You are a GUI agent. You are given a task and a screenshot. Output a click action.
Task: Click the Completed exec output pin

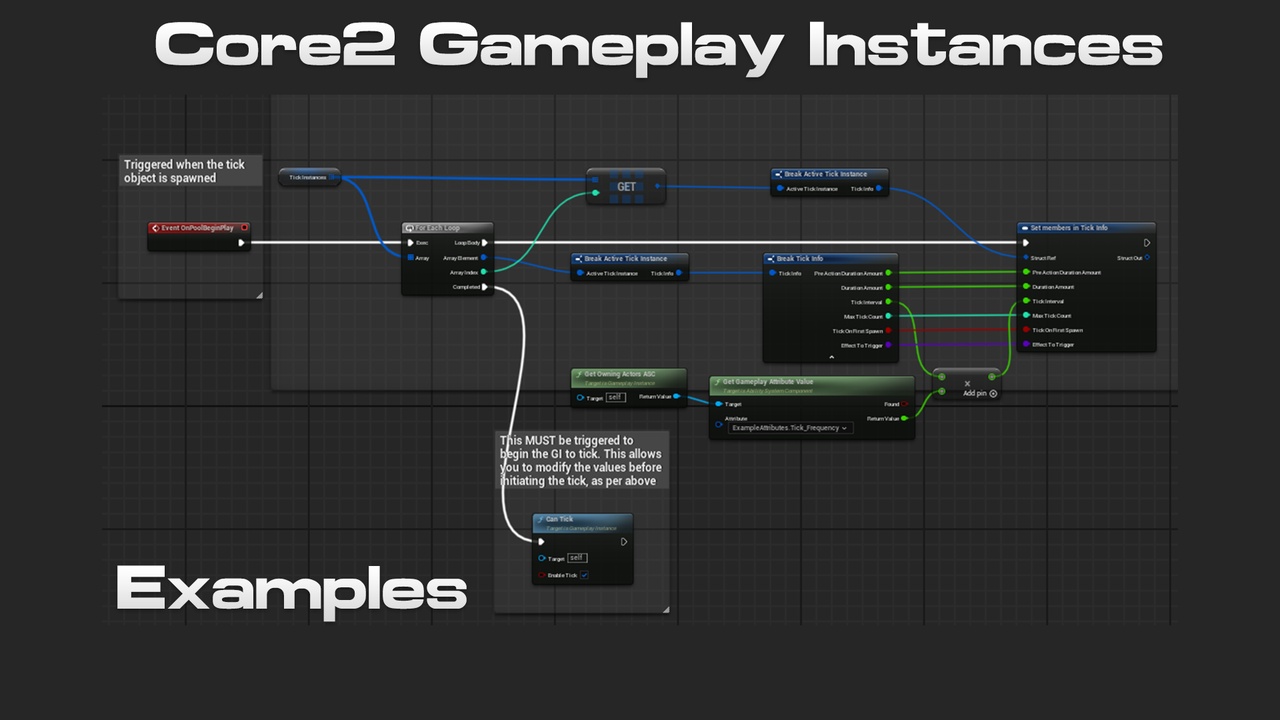click(485, 287)
